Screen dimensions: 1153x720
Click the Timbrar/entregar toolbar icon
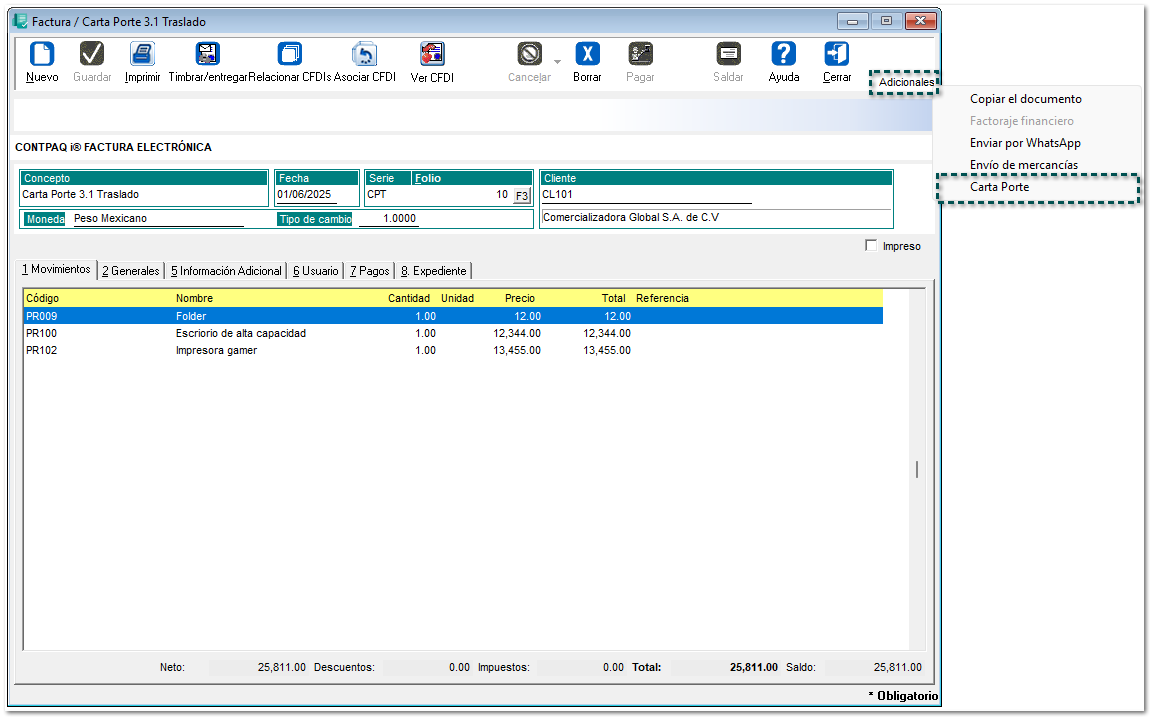click(x=207, y=55)
